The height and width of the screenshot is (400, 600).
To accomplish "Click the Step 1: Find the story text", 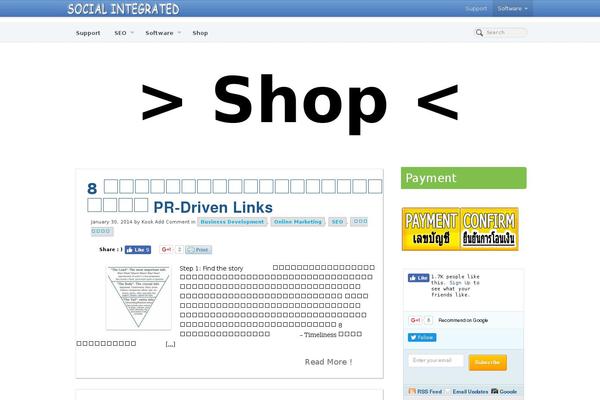I will pyautogui.click(x=211, y=268).
